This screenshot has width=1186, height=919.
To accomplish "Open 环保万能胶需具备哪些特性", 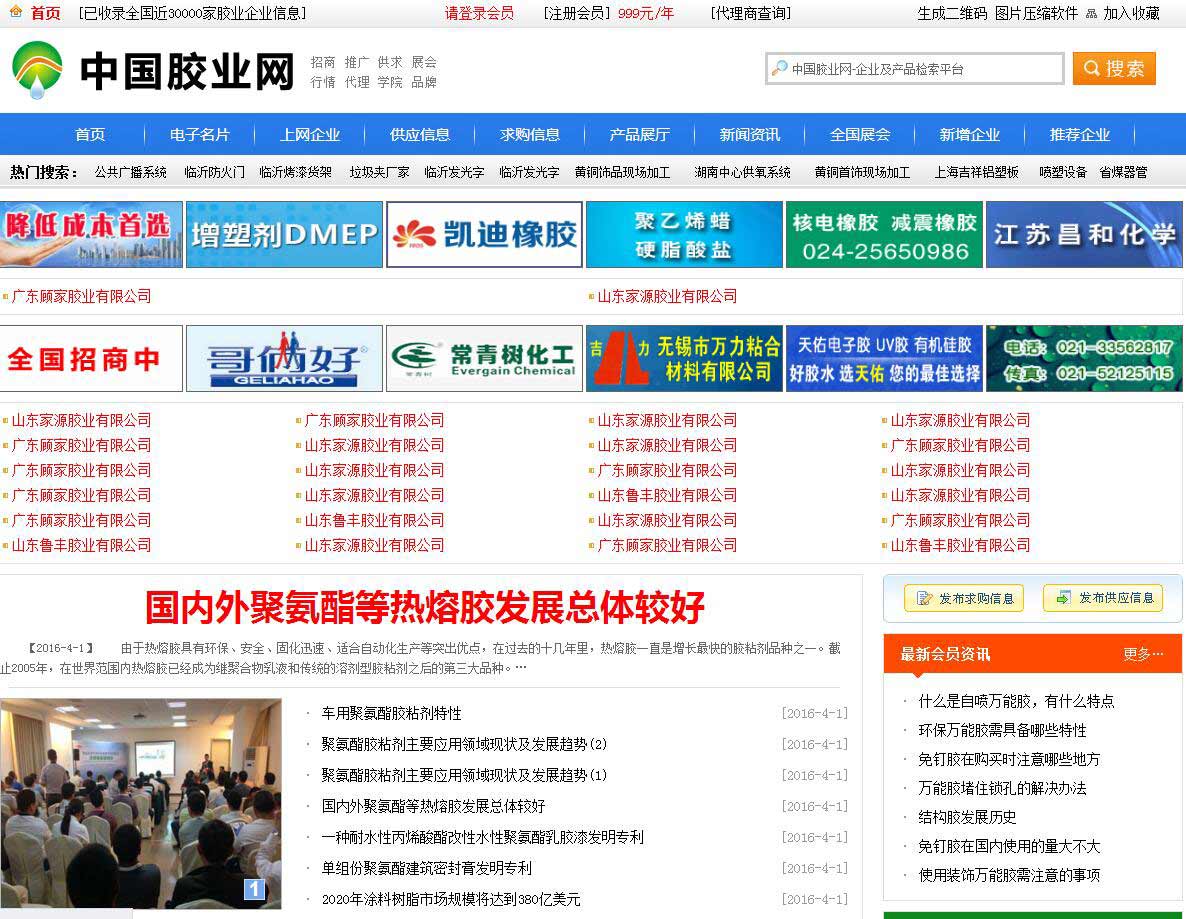I will [1002, 731].
